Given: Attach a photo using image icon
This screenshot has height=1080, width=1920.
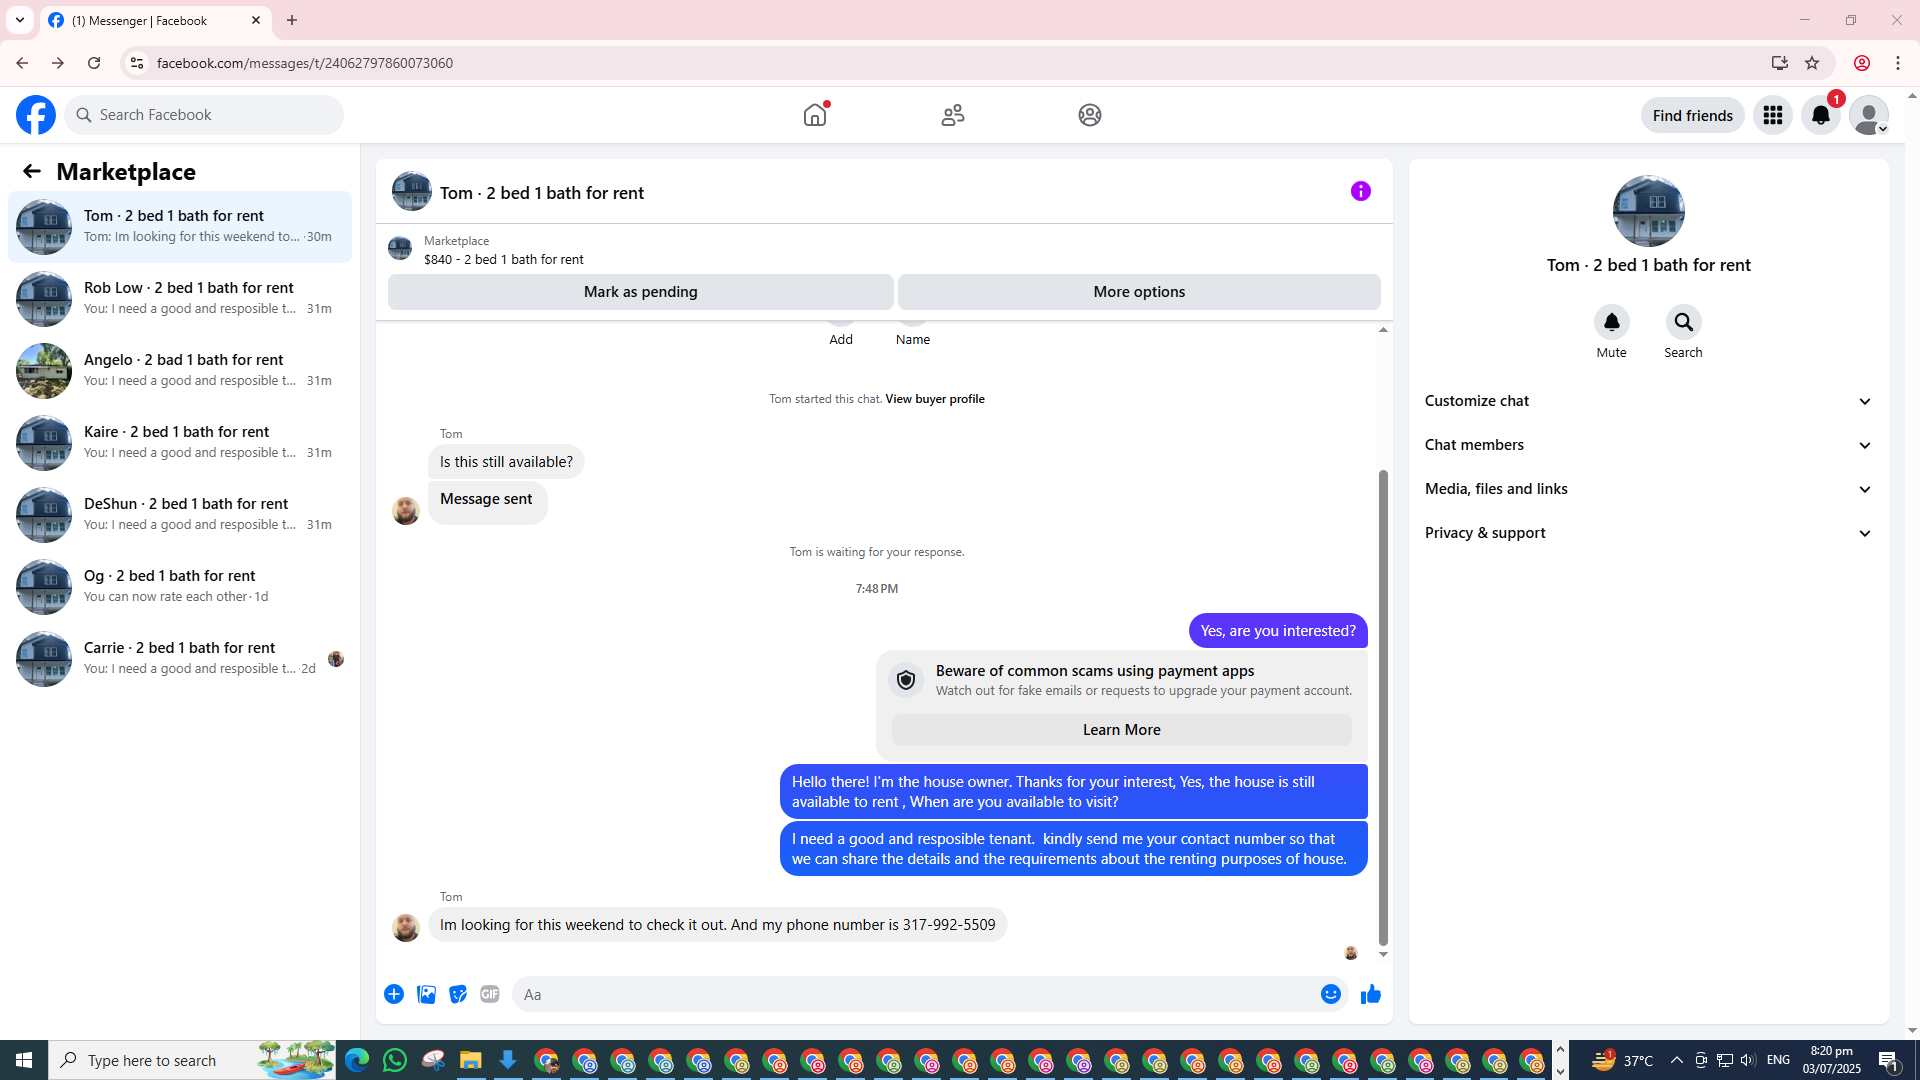Looking at the screenshot, I should pyautogui.click(x=426, y=994).
